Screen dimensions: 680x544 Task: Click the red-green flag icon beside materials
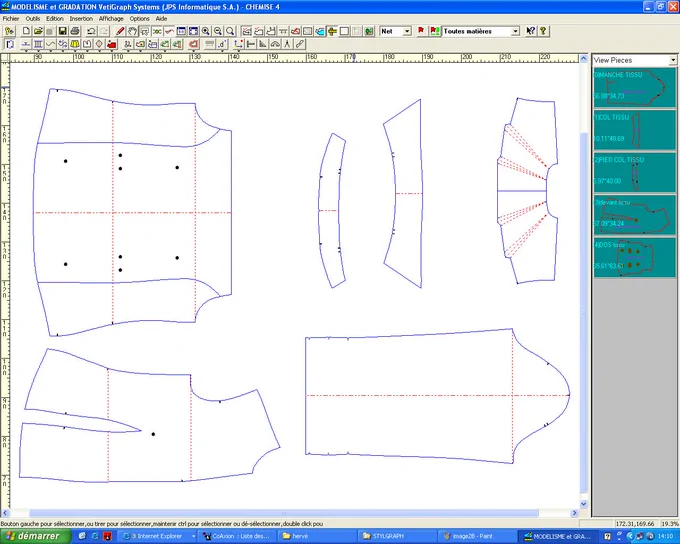pyautogui.click(x=434, y=31)
